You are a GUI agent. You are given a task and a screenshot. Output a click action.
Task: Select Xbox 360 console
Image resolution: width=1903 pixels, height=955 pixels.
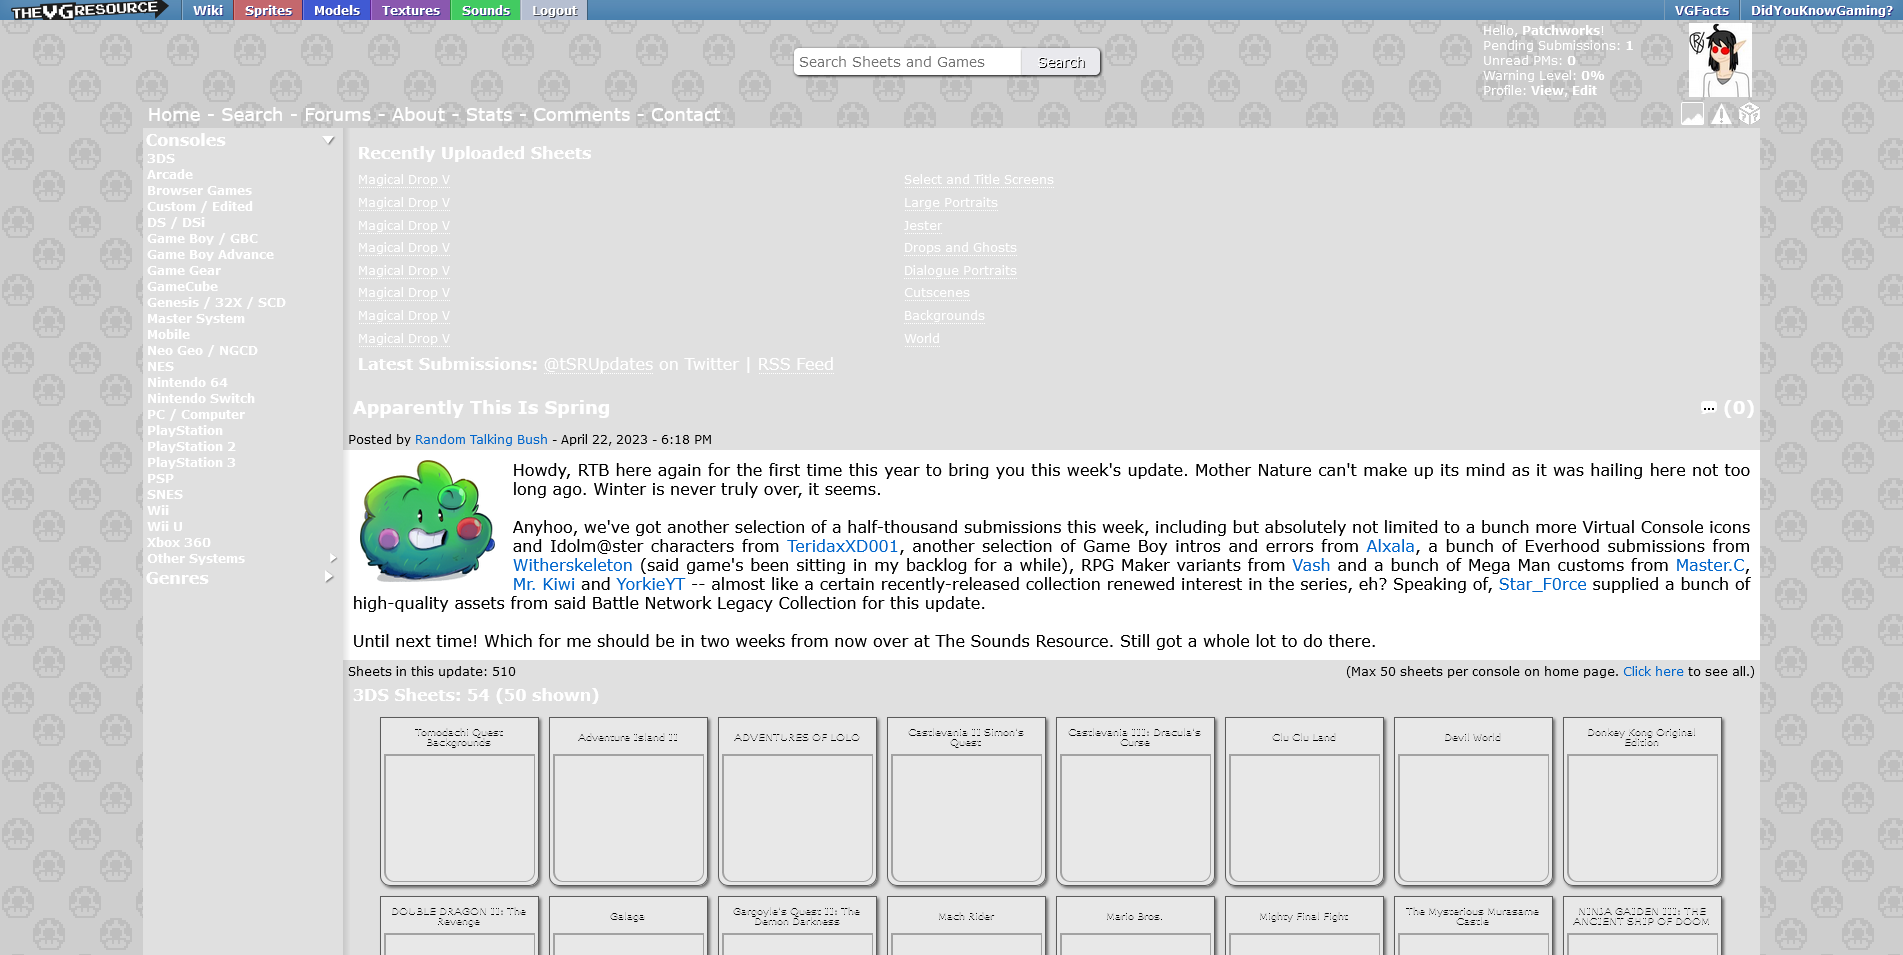pos(179,542)
